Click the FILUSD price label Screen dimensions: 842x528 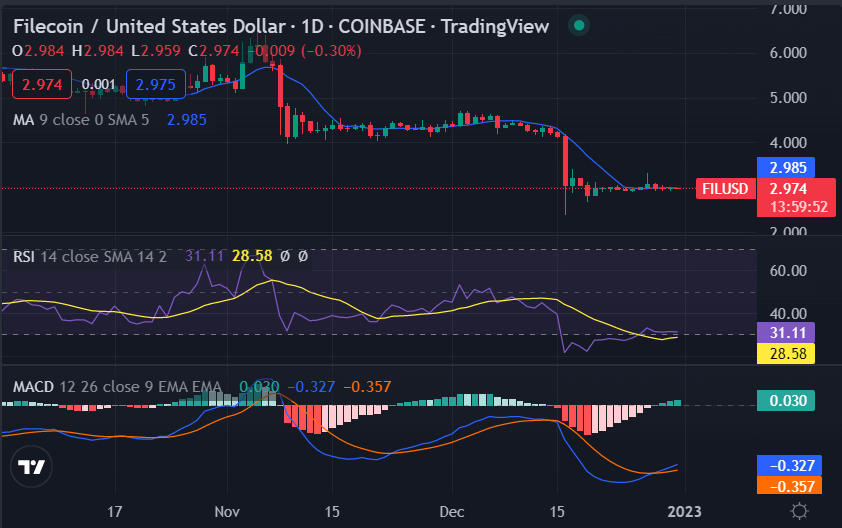click(725, 189)
